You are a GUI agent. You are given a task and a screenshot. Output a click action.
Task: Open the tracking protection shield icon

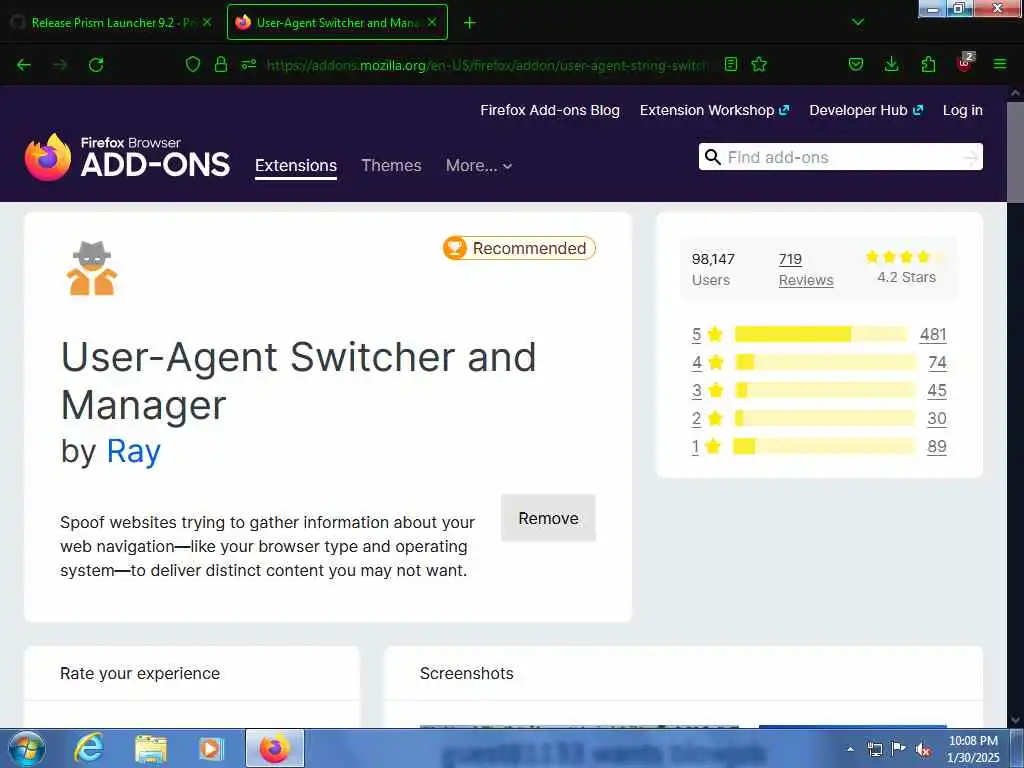[193, 64]
